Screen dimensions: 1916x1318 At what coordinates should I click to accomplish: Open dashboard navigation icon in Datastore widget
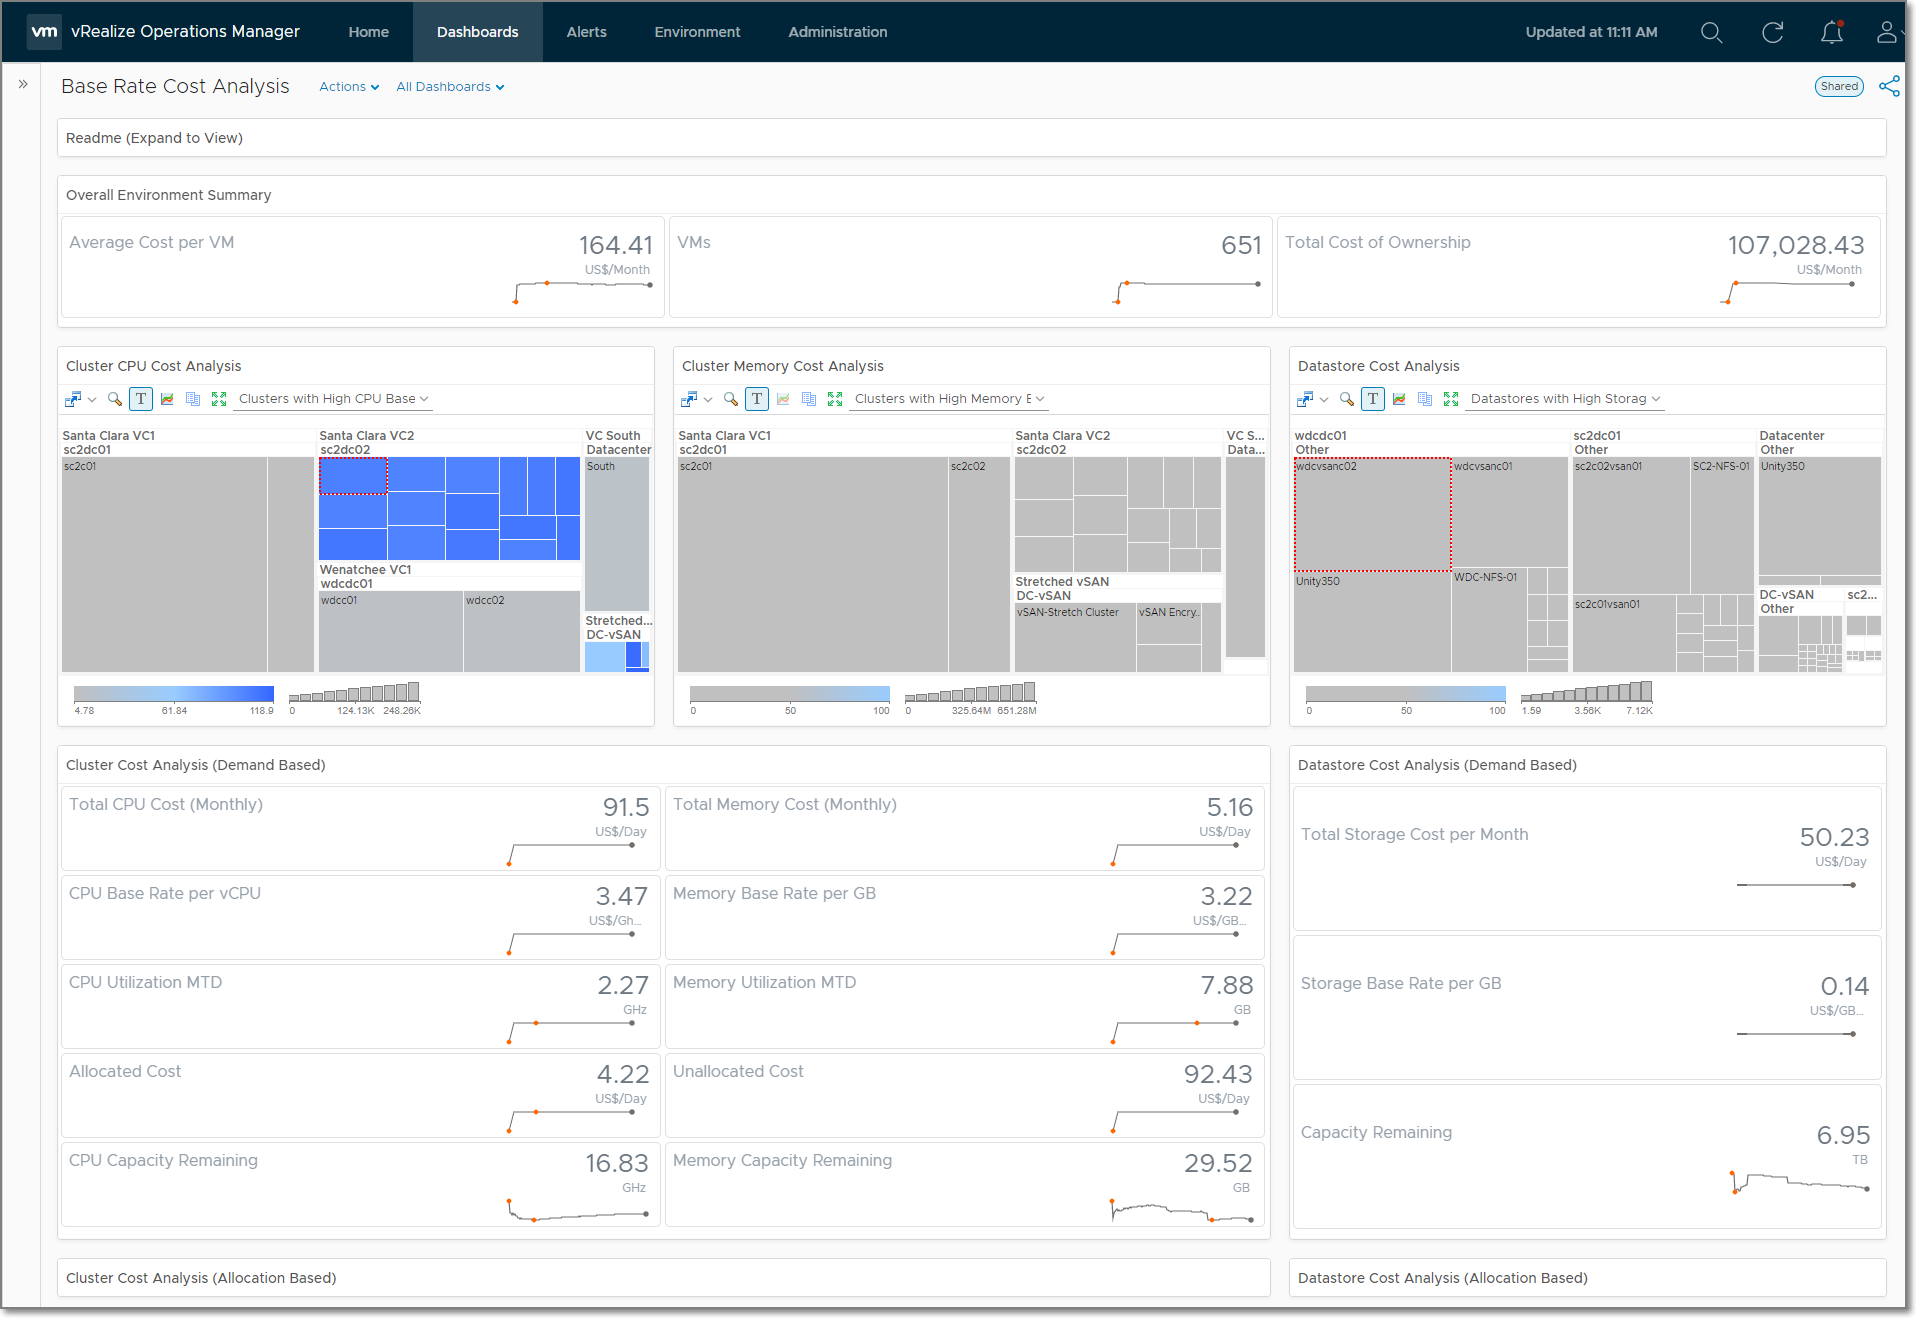[x=1305, y=399]
